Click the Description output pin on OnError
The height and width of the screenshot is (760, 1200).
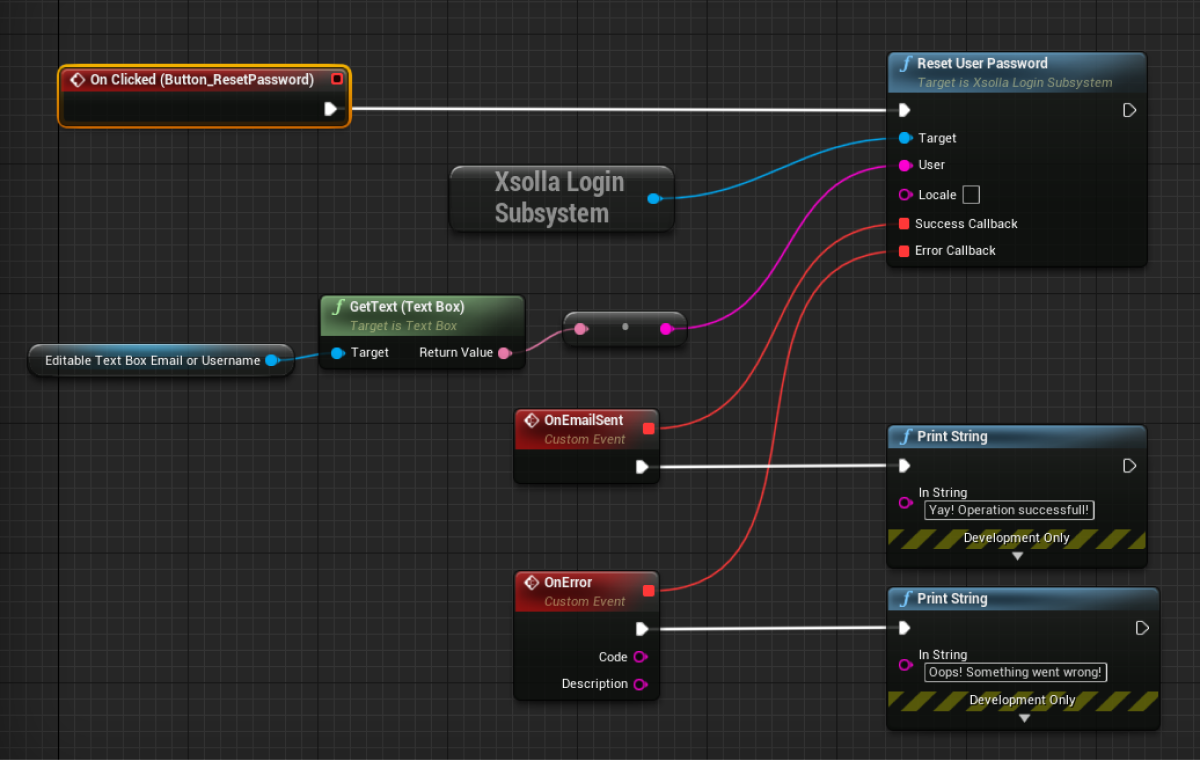[x=640, y=684]
